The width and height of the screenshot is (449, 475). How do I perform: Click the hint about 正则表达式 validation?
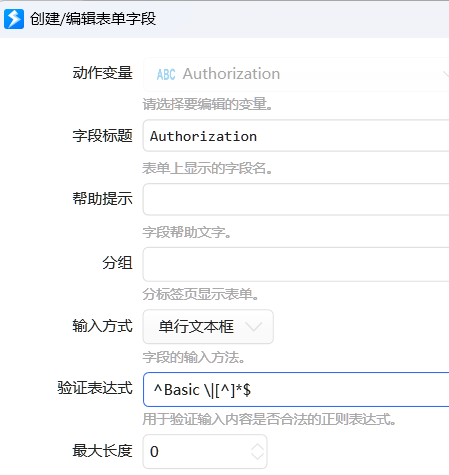[269, 419]
